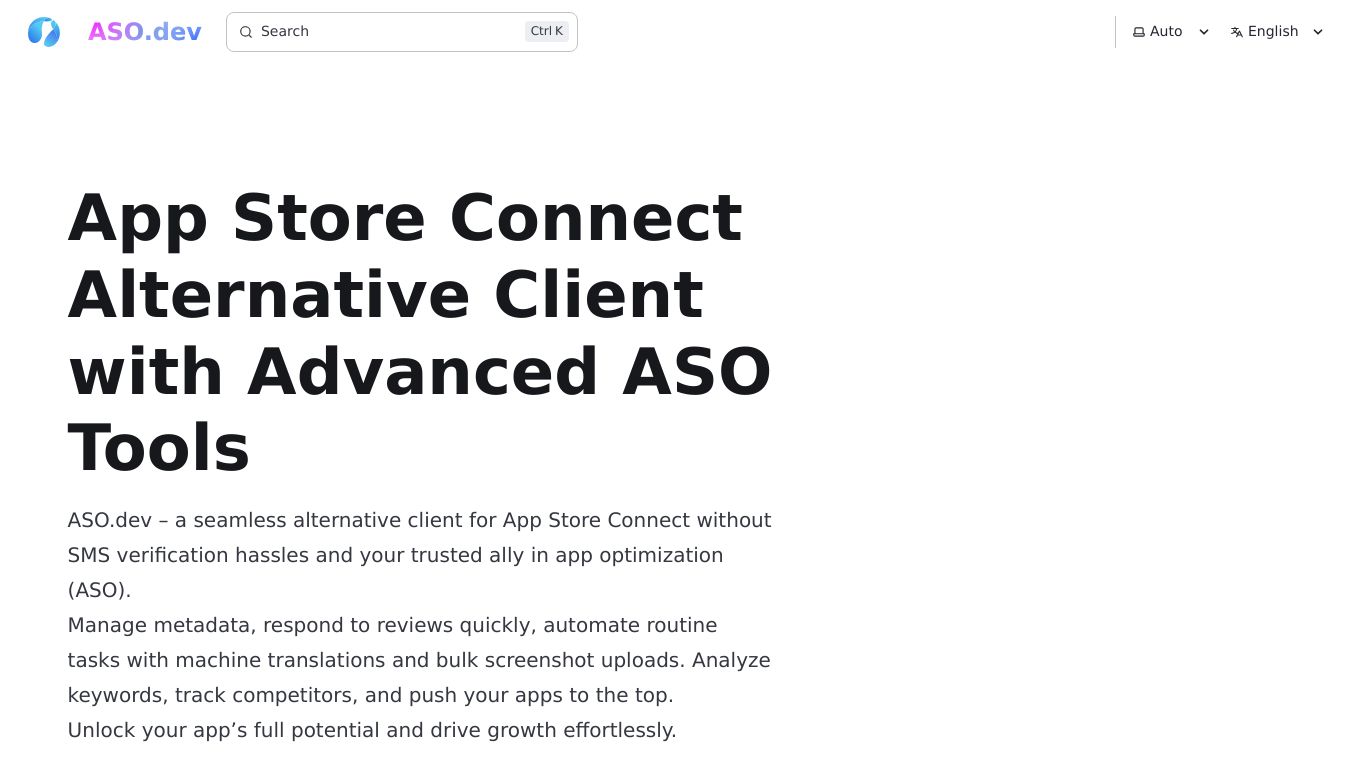Click the laptop theme icon beside Auto
The height and width of the screenshot is (760, 1352).
tap(1139, 32)
